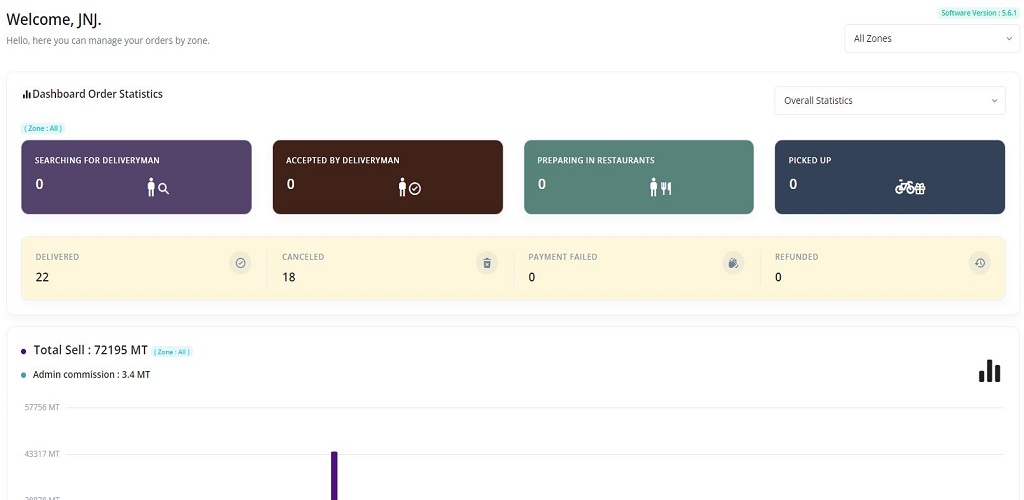The image size is (1024, 500).
Task: Click the bar chart icon beside Total Sell
Action: tap(989, 371)
